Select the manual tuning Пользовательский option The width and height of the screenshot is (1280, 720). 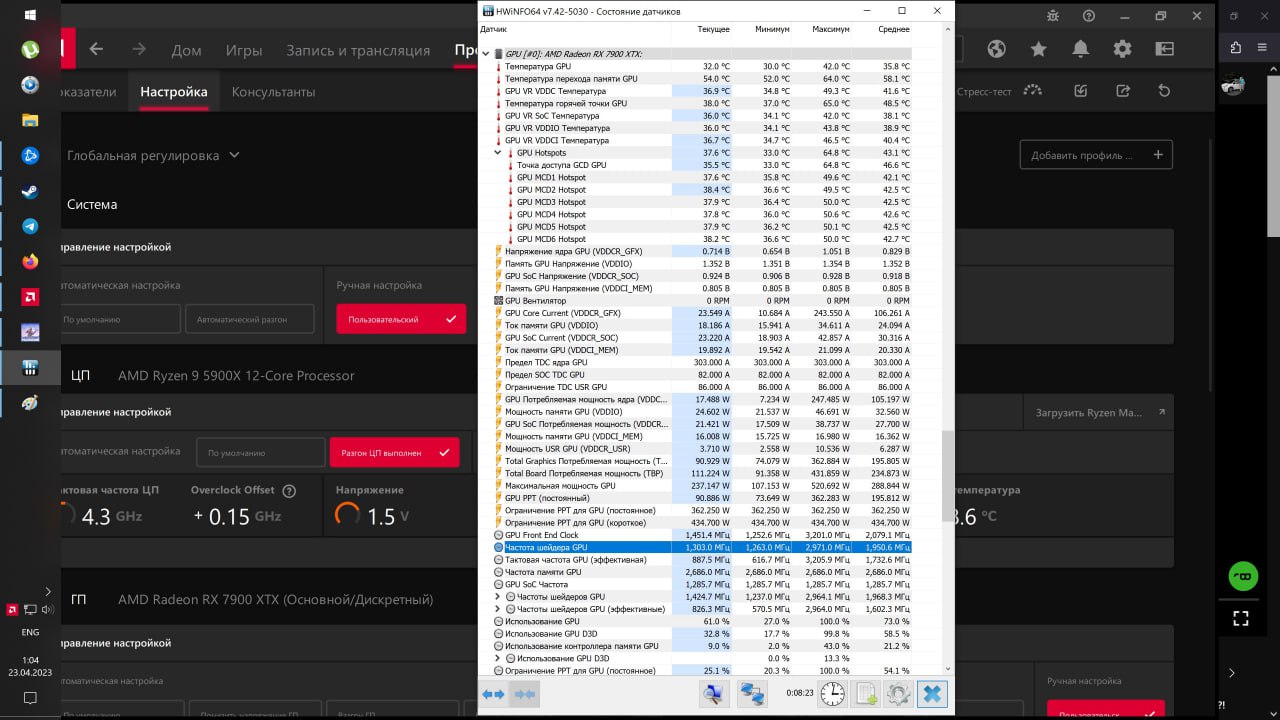tap(400, 319)
